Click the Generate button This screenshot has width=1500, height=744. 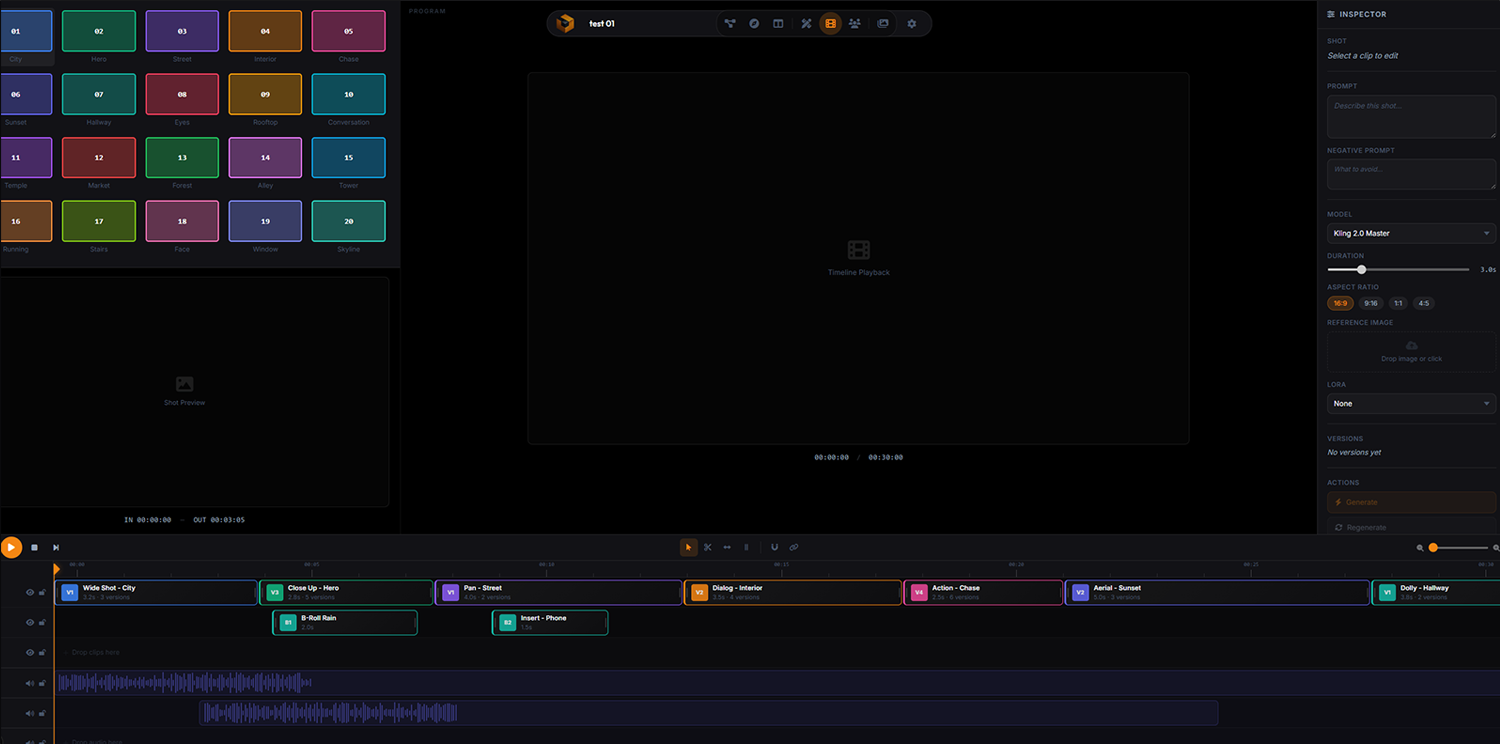pos(1410,502)
